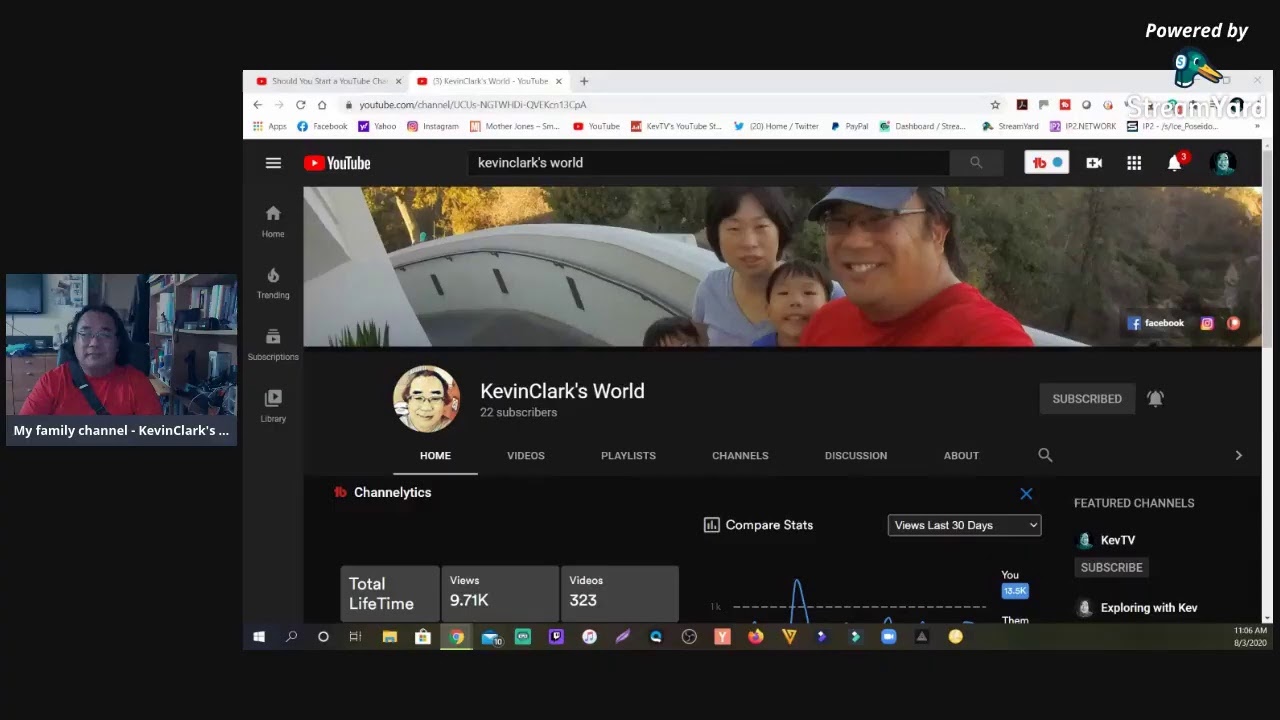Open the KevTV featured channel

tap(1117, 540)
